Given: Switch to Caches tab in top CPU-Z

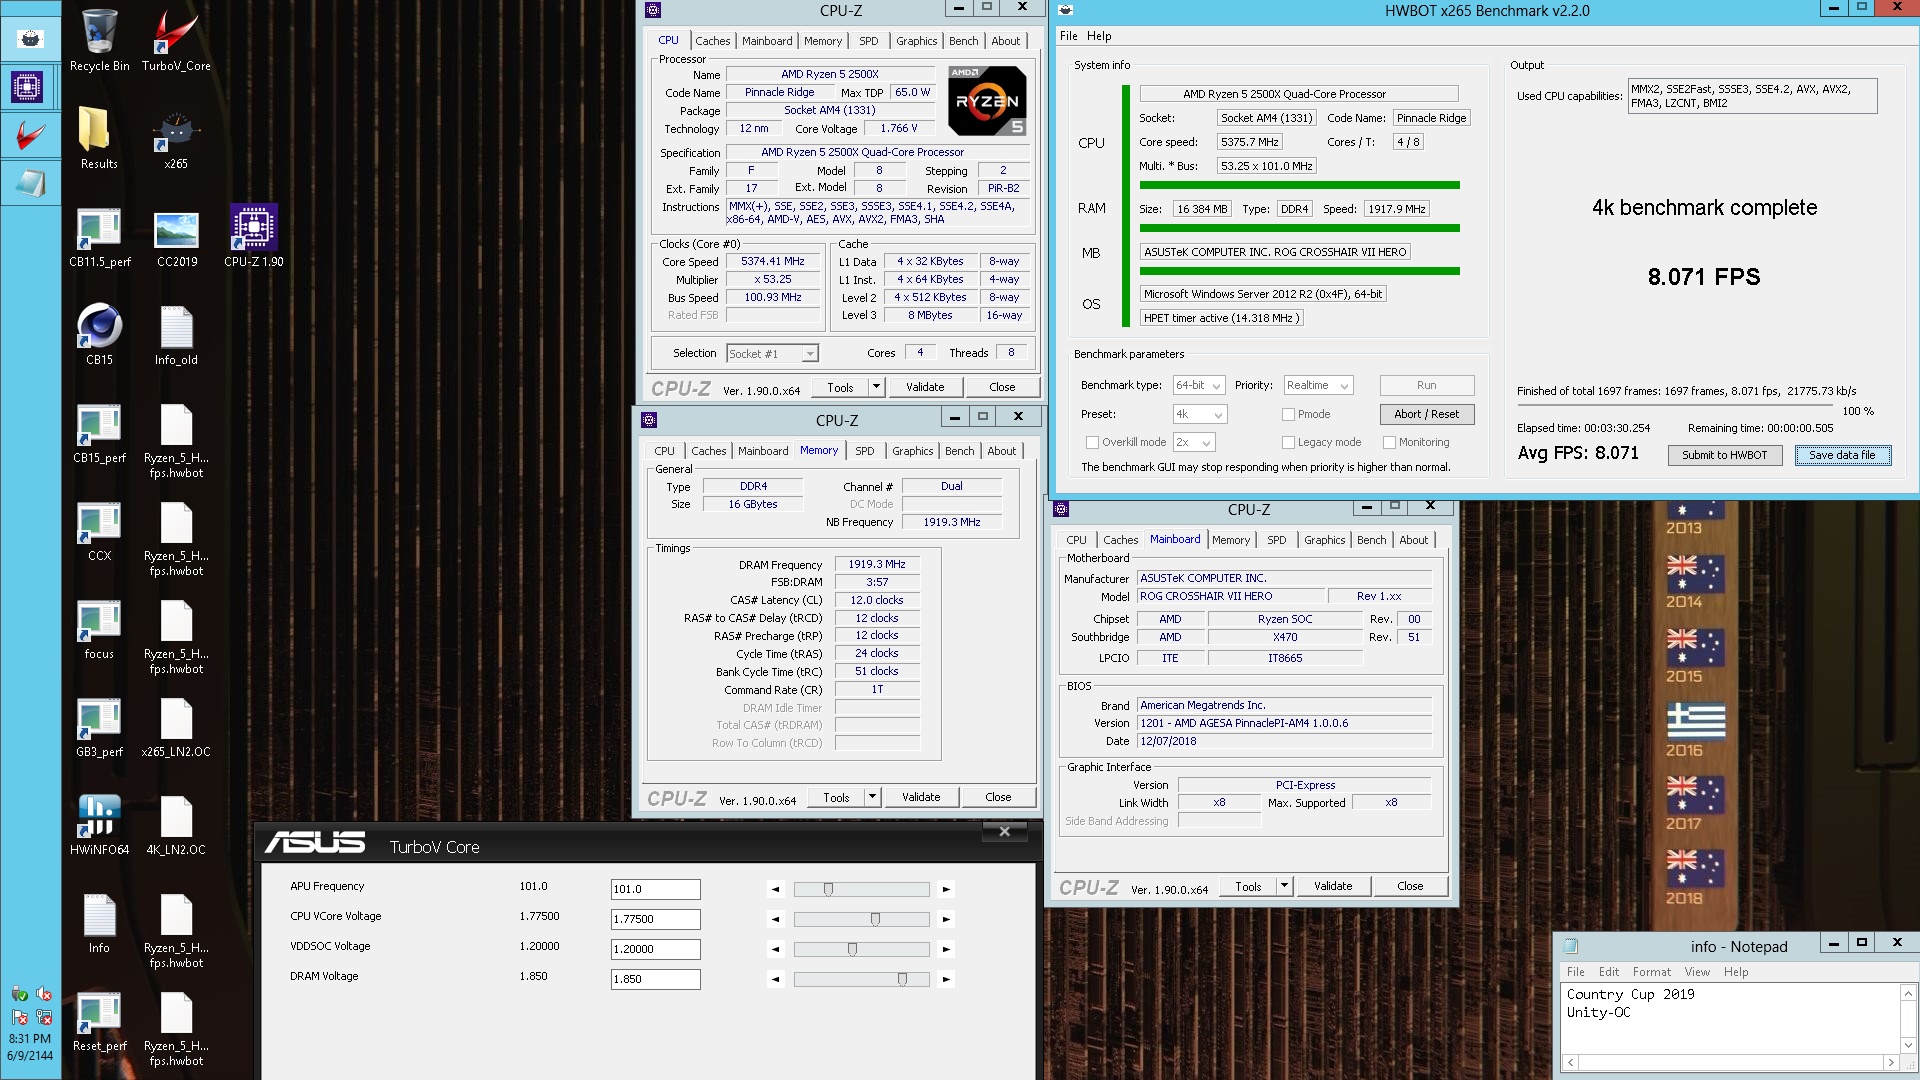Looking at the screenshot, I should point(712,41).
